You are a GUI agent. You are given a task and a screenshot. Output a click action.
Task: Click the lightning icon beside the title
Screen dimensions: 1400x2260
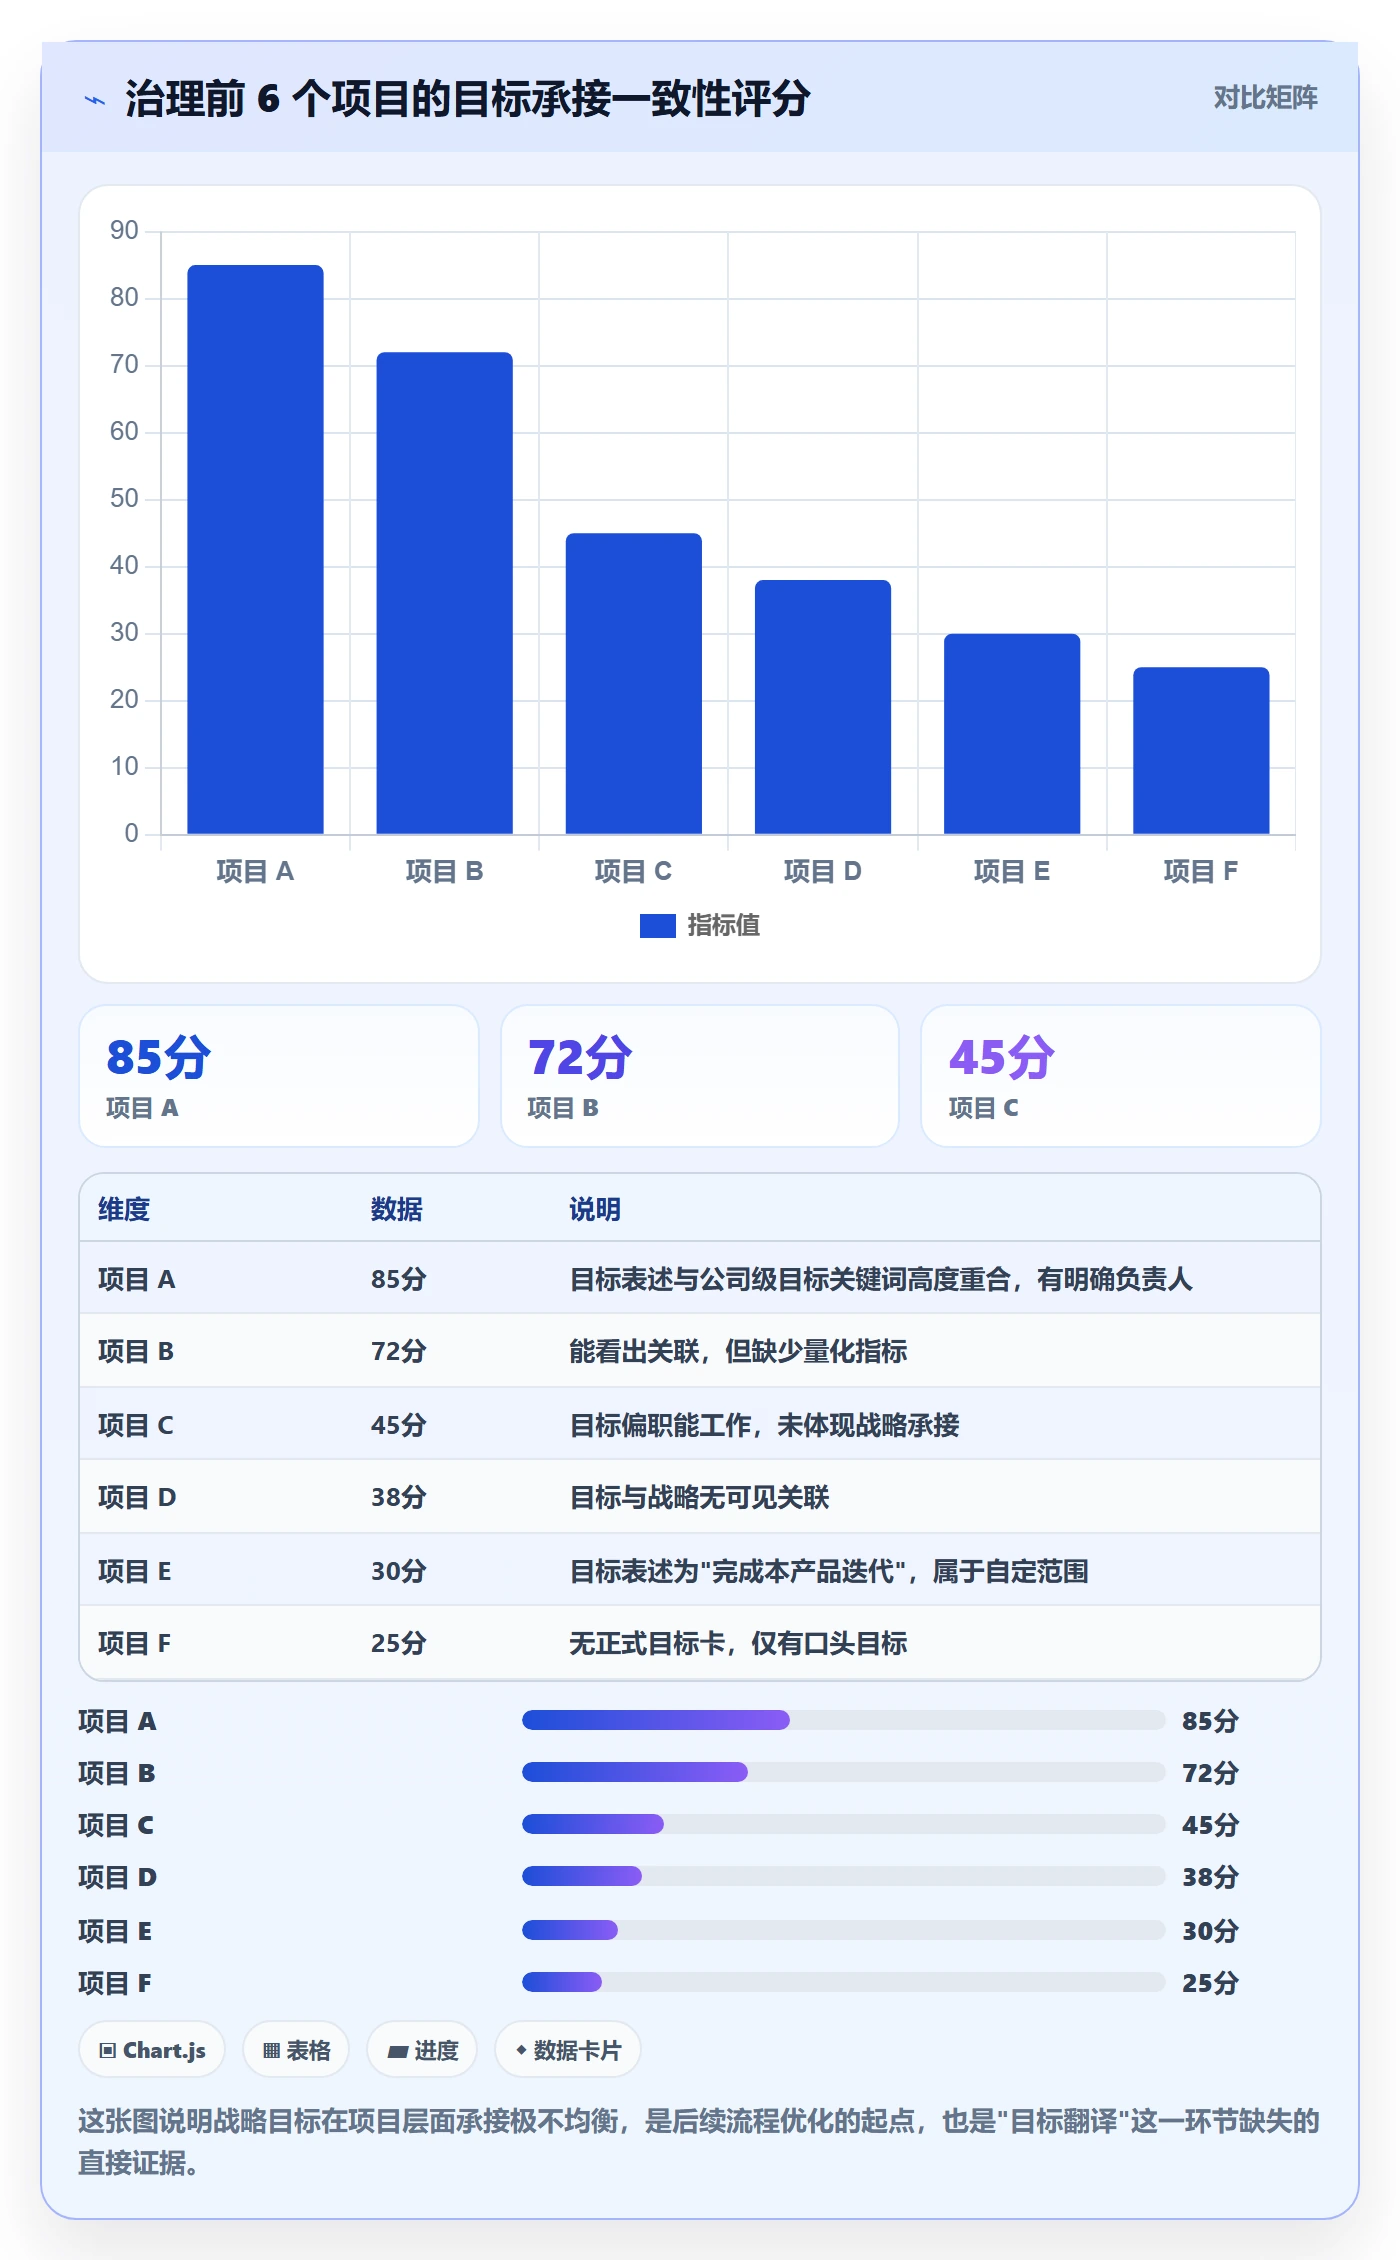pos(95,99)
